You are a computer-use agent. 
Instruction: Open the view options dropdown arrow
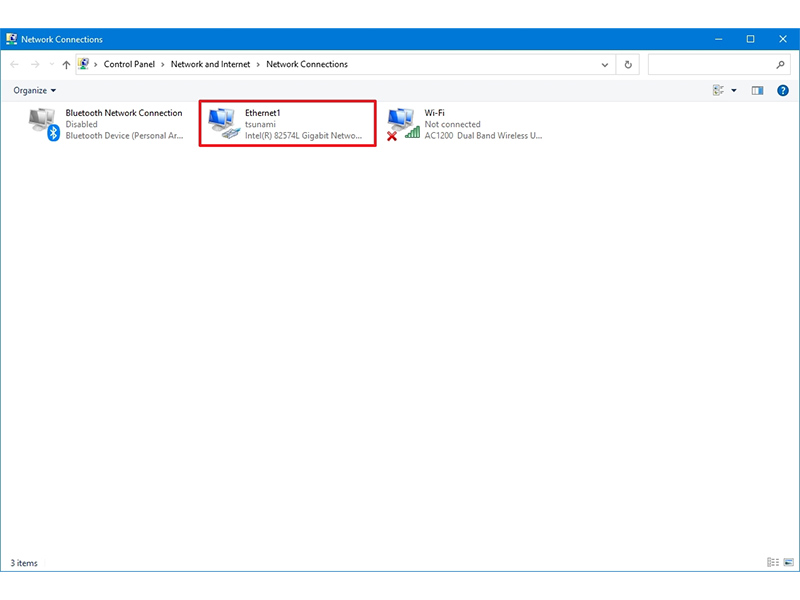pyautogui.click(x=734, y=90)
